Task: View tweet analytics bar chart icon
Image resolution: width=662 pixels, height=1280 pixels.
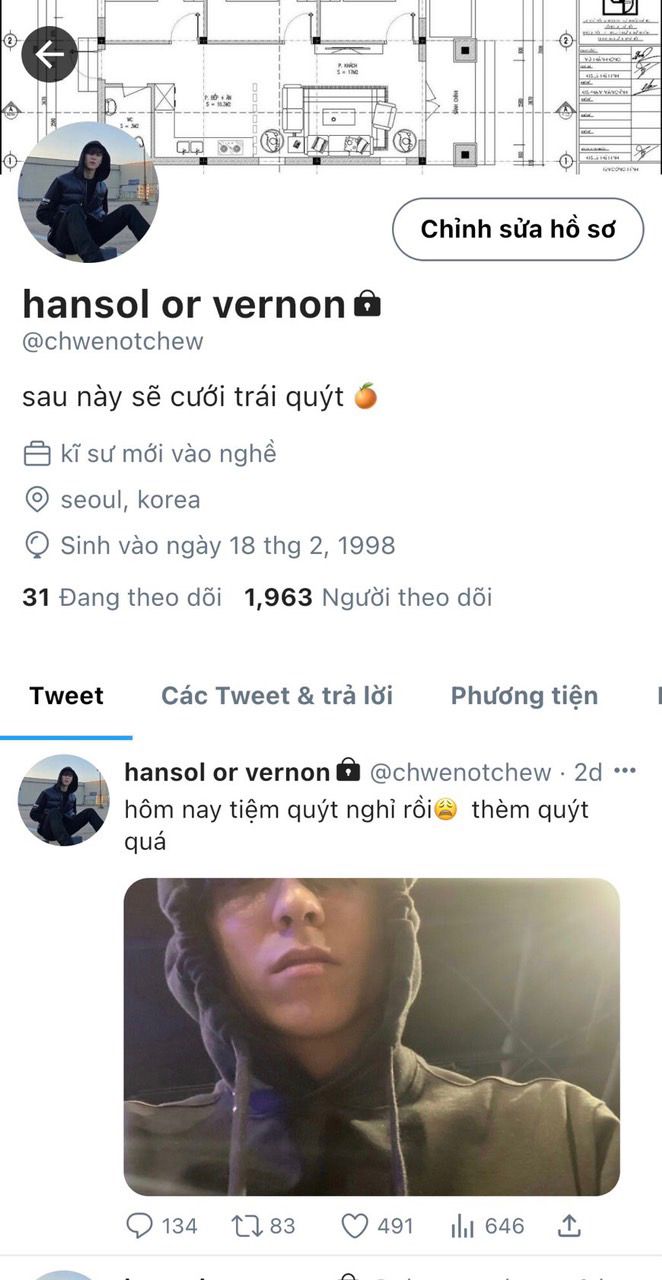Action: (463, 1225)
